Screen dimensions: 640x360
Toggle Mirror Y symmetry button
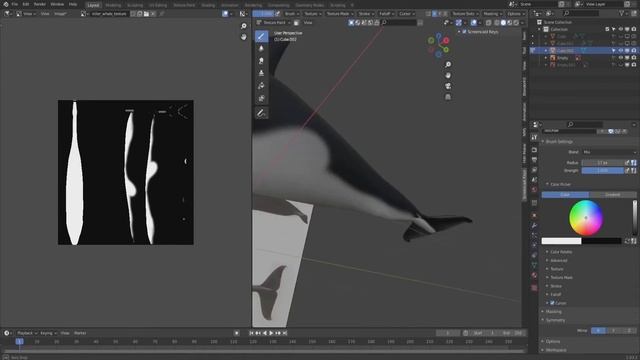(613, 330)
